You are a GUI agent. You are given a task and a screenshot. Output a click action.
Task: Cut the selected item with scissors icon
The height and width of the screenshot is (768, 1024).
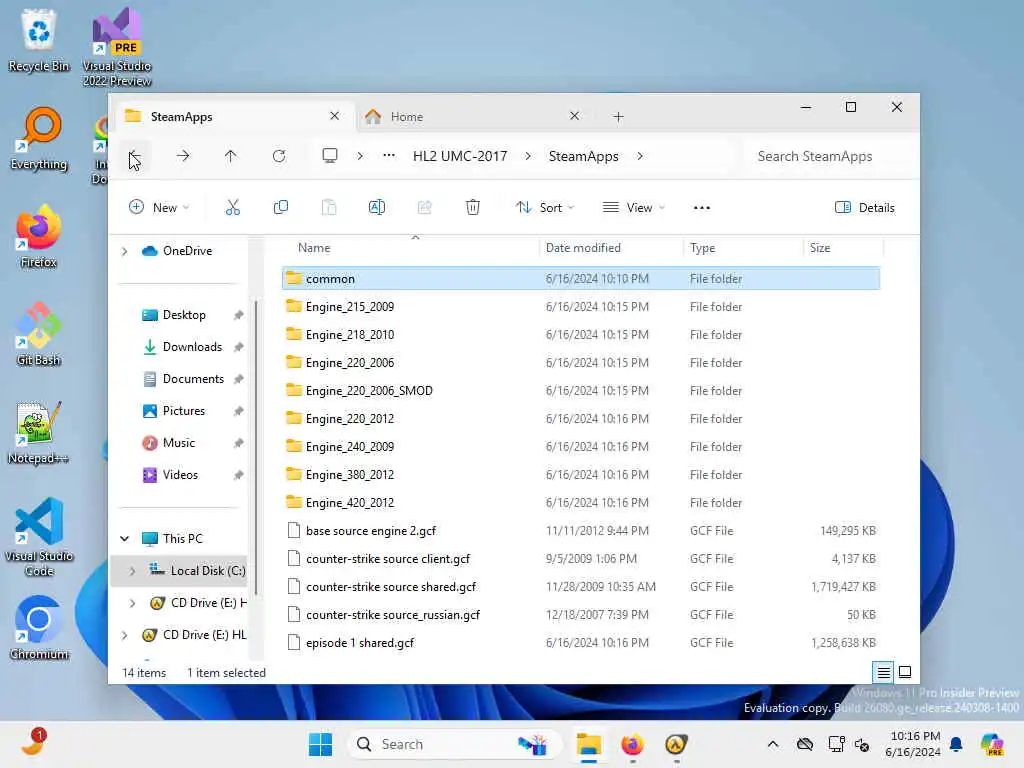[232, 208]
